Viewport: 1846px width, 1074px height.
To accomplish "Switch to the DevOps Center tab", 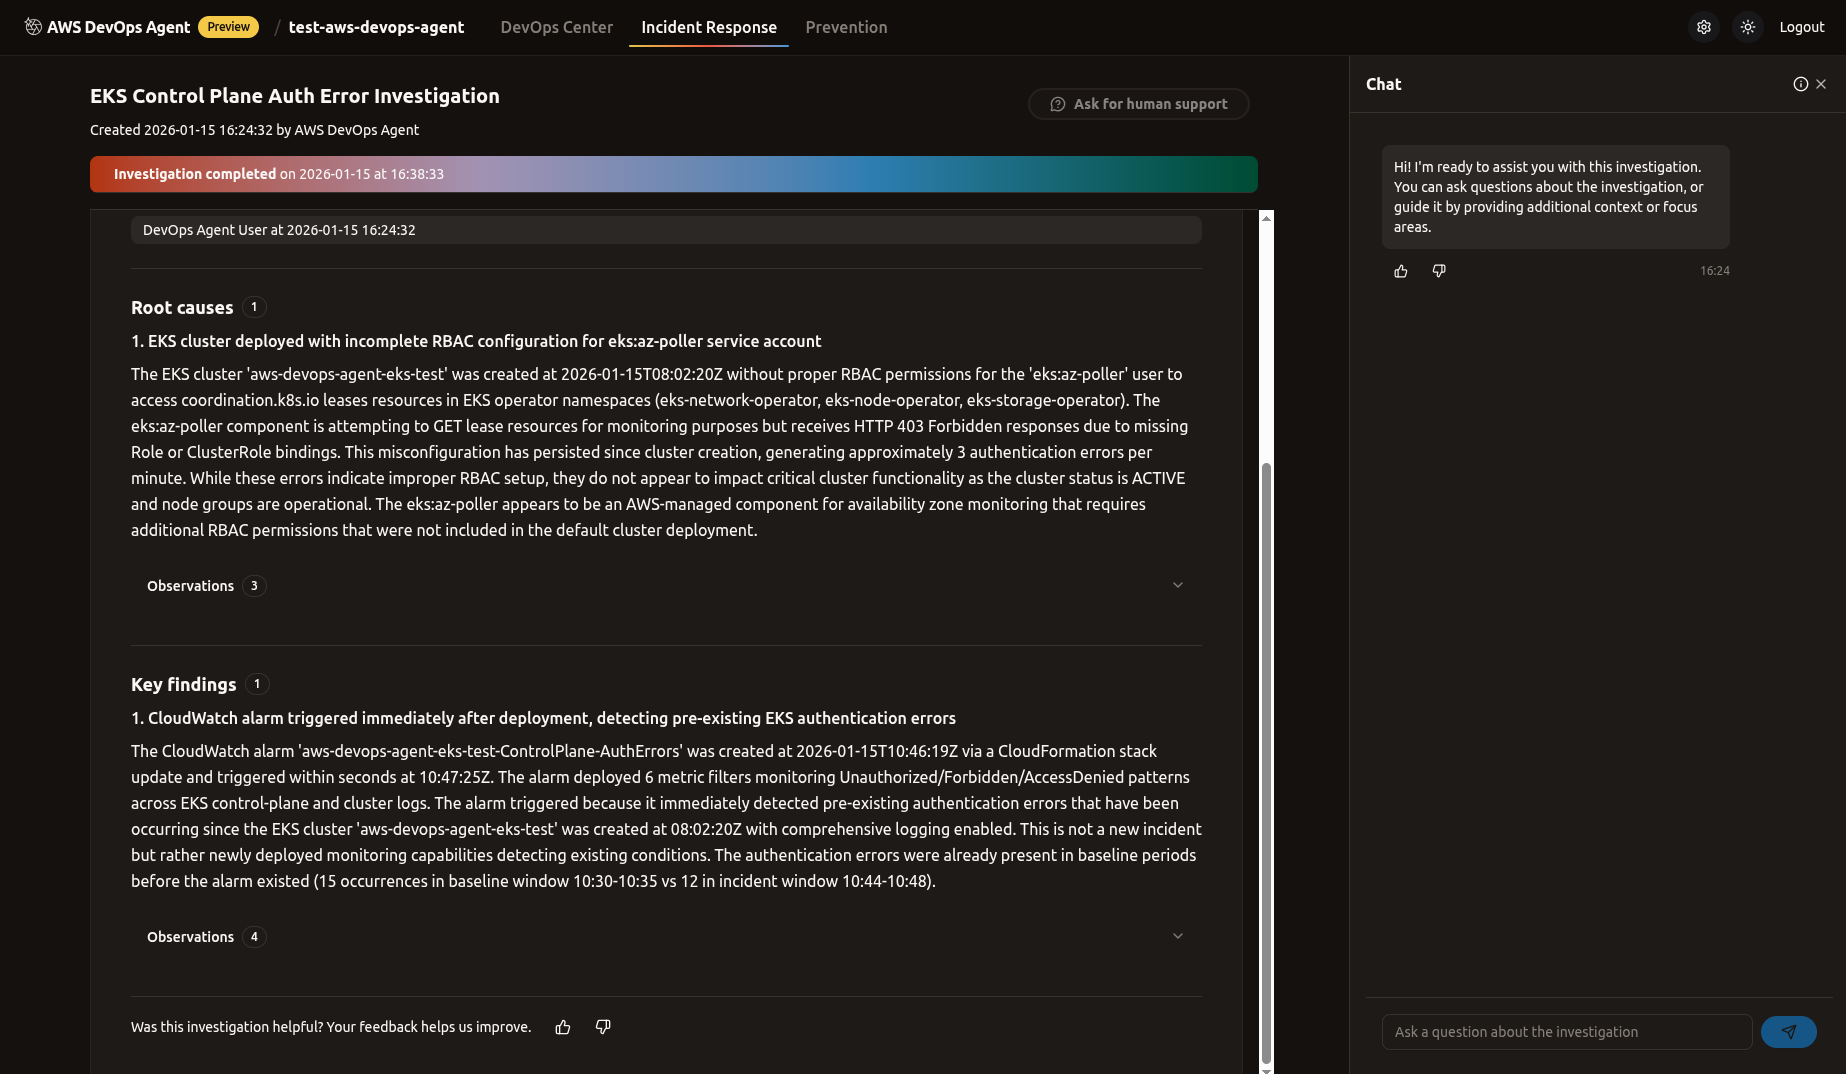I will (557, 27).
